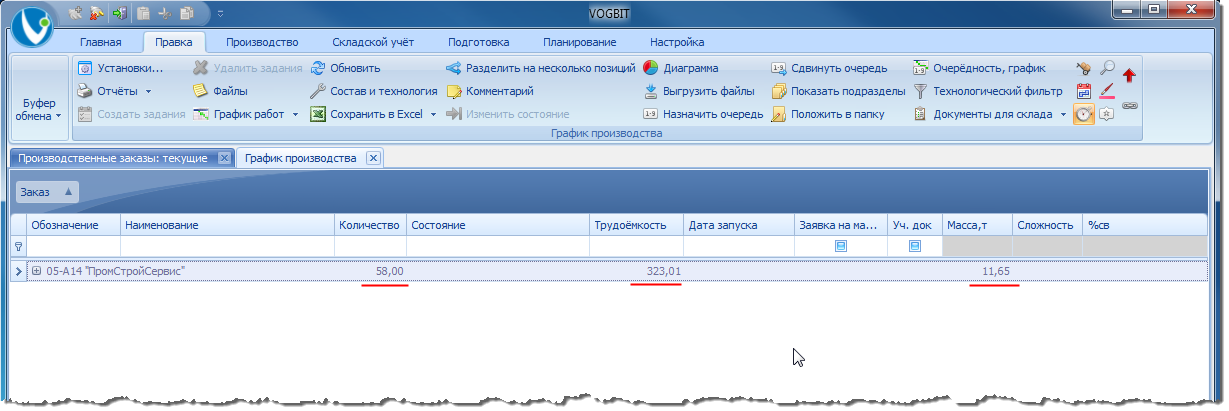Switch to the Главная ribbon tab

pos(101,42)
